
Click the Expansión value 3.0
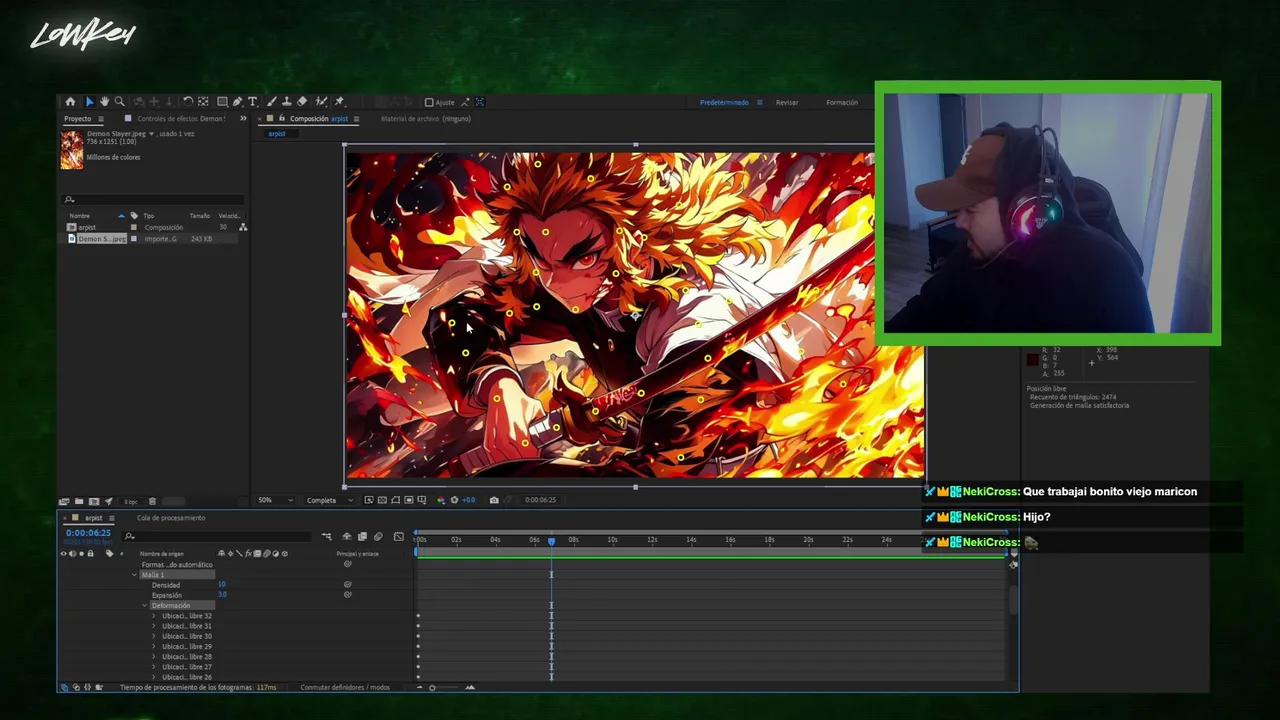222,594
